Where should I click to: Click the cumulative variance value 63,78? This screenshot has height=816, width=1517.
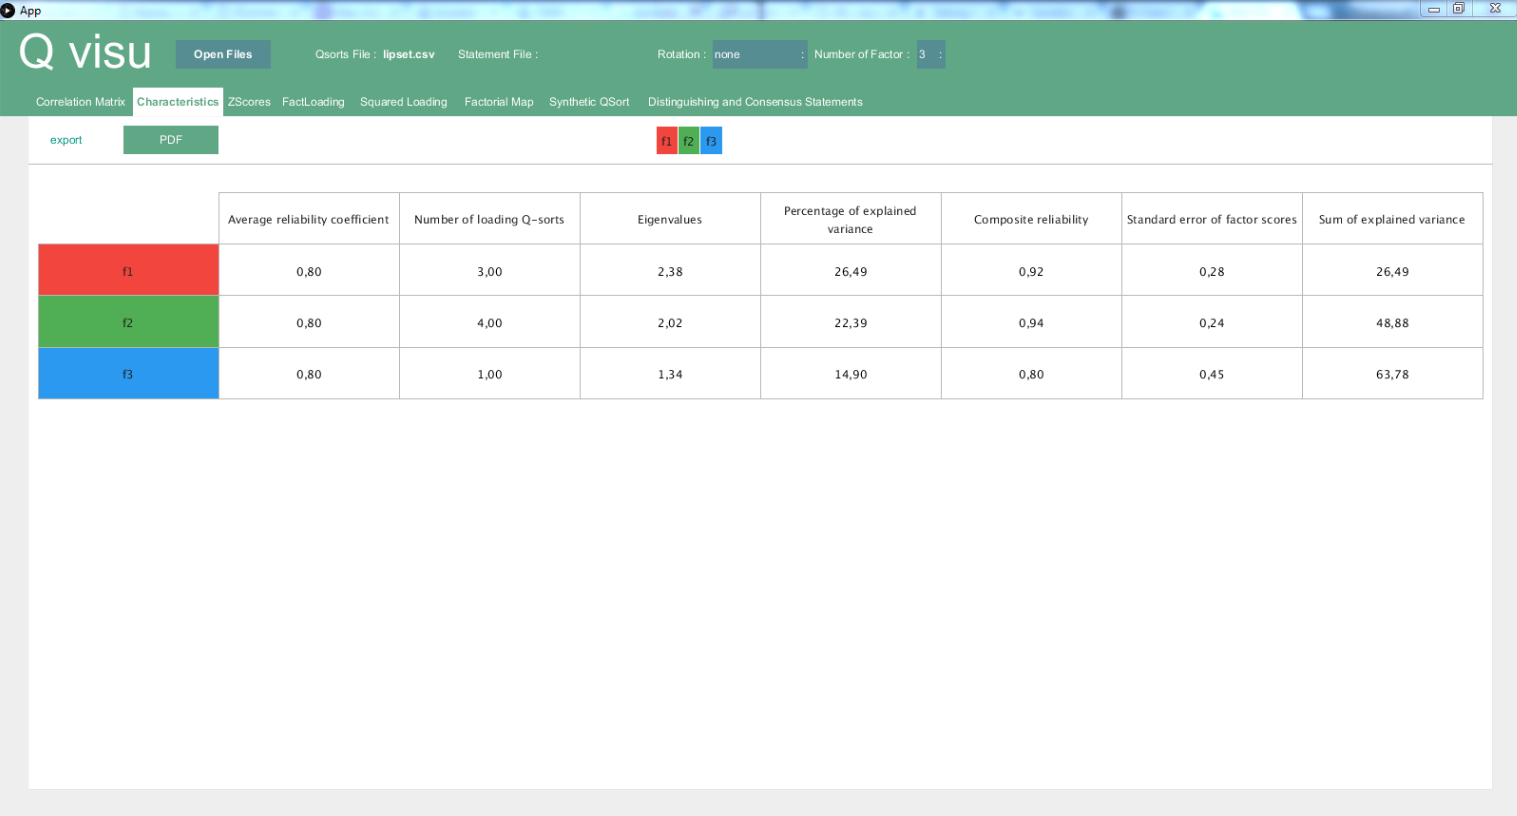1392,374
